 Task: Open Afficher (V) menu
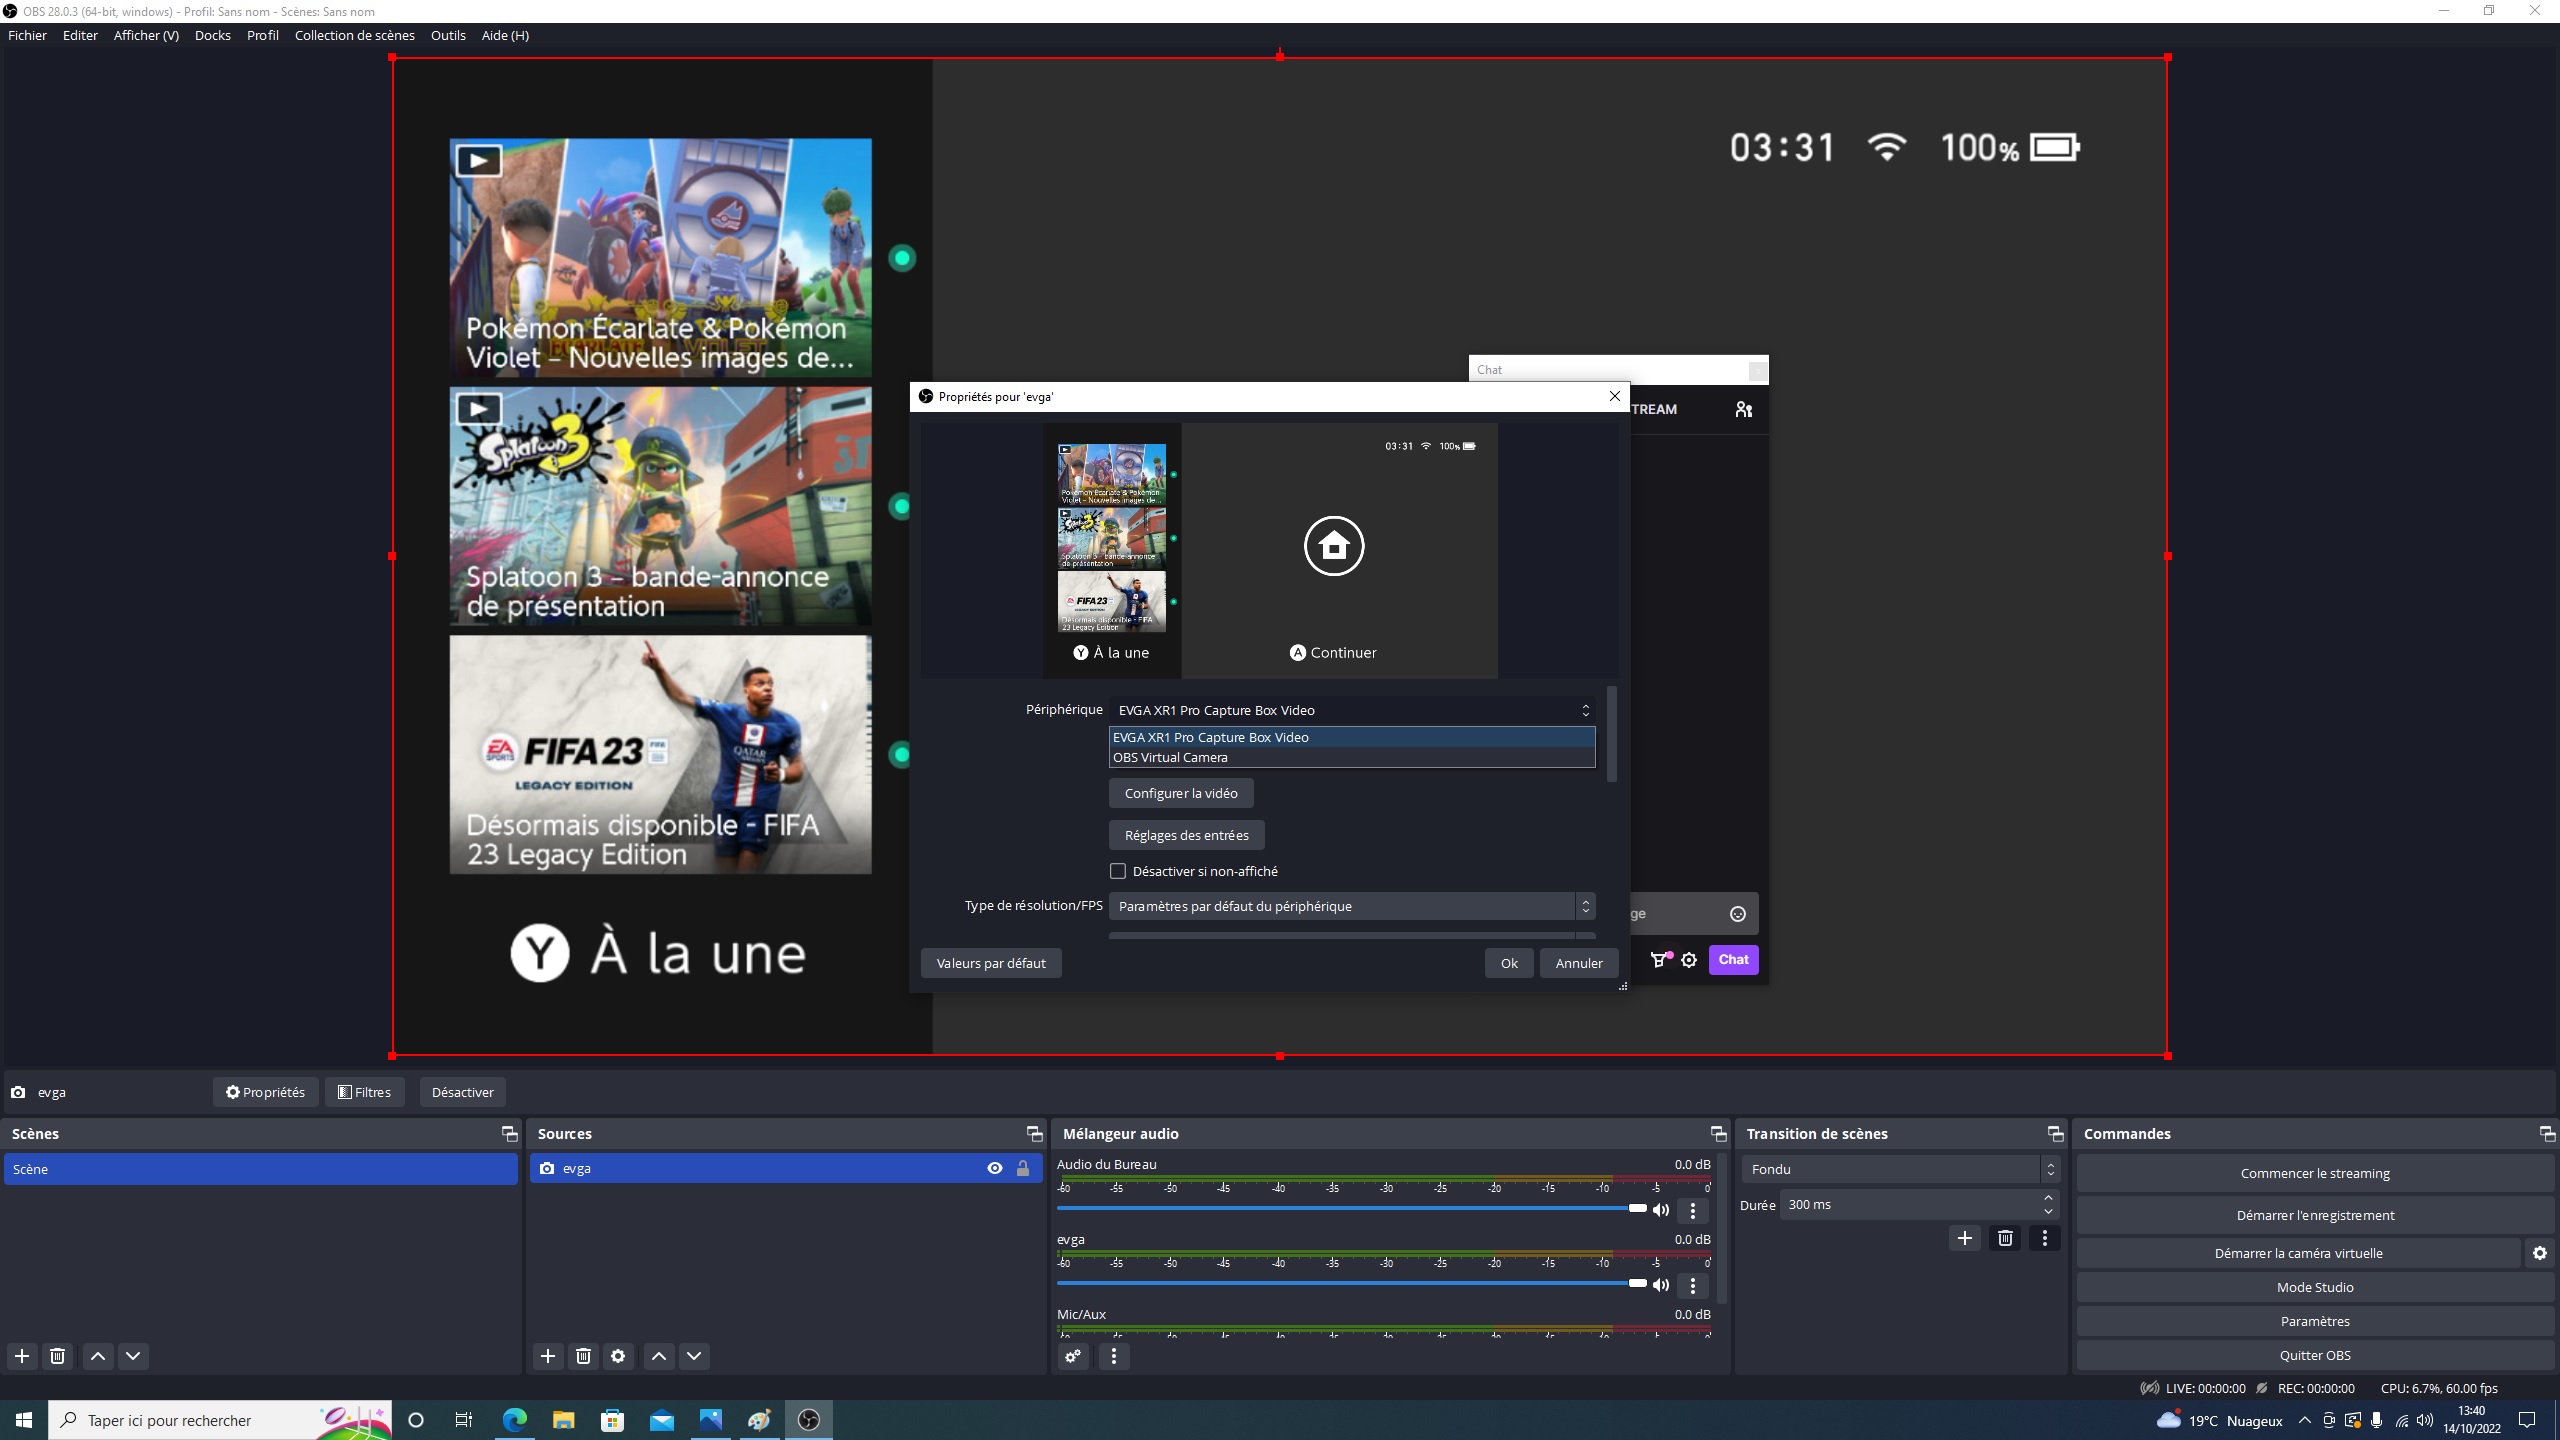click(146, 35)
